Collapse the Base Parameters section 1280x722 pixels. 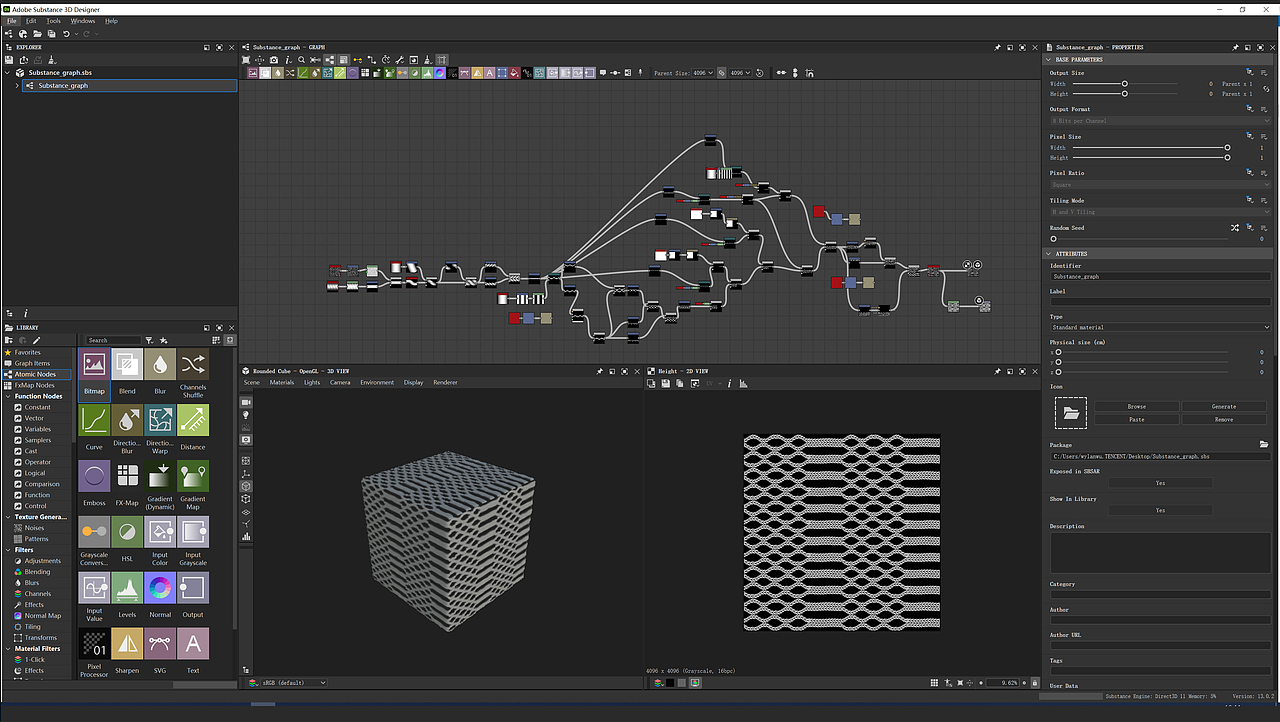coord(1049,59)
